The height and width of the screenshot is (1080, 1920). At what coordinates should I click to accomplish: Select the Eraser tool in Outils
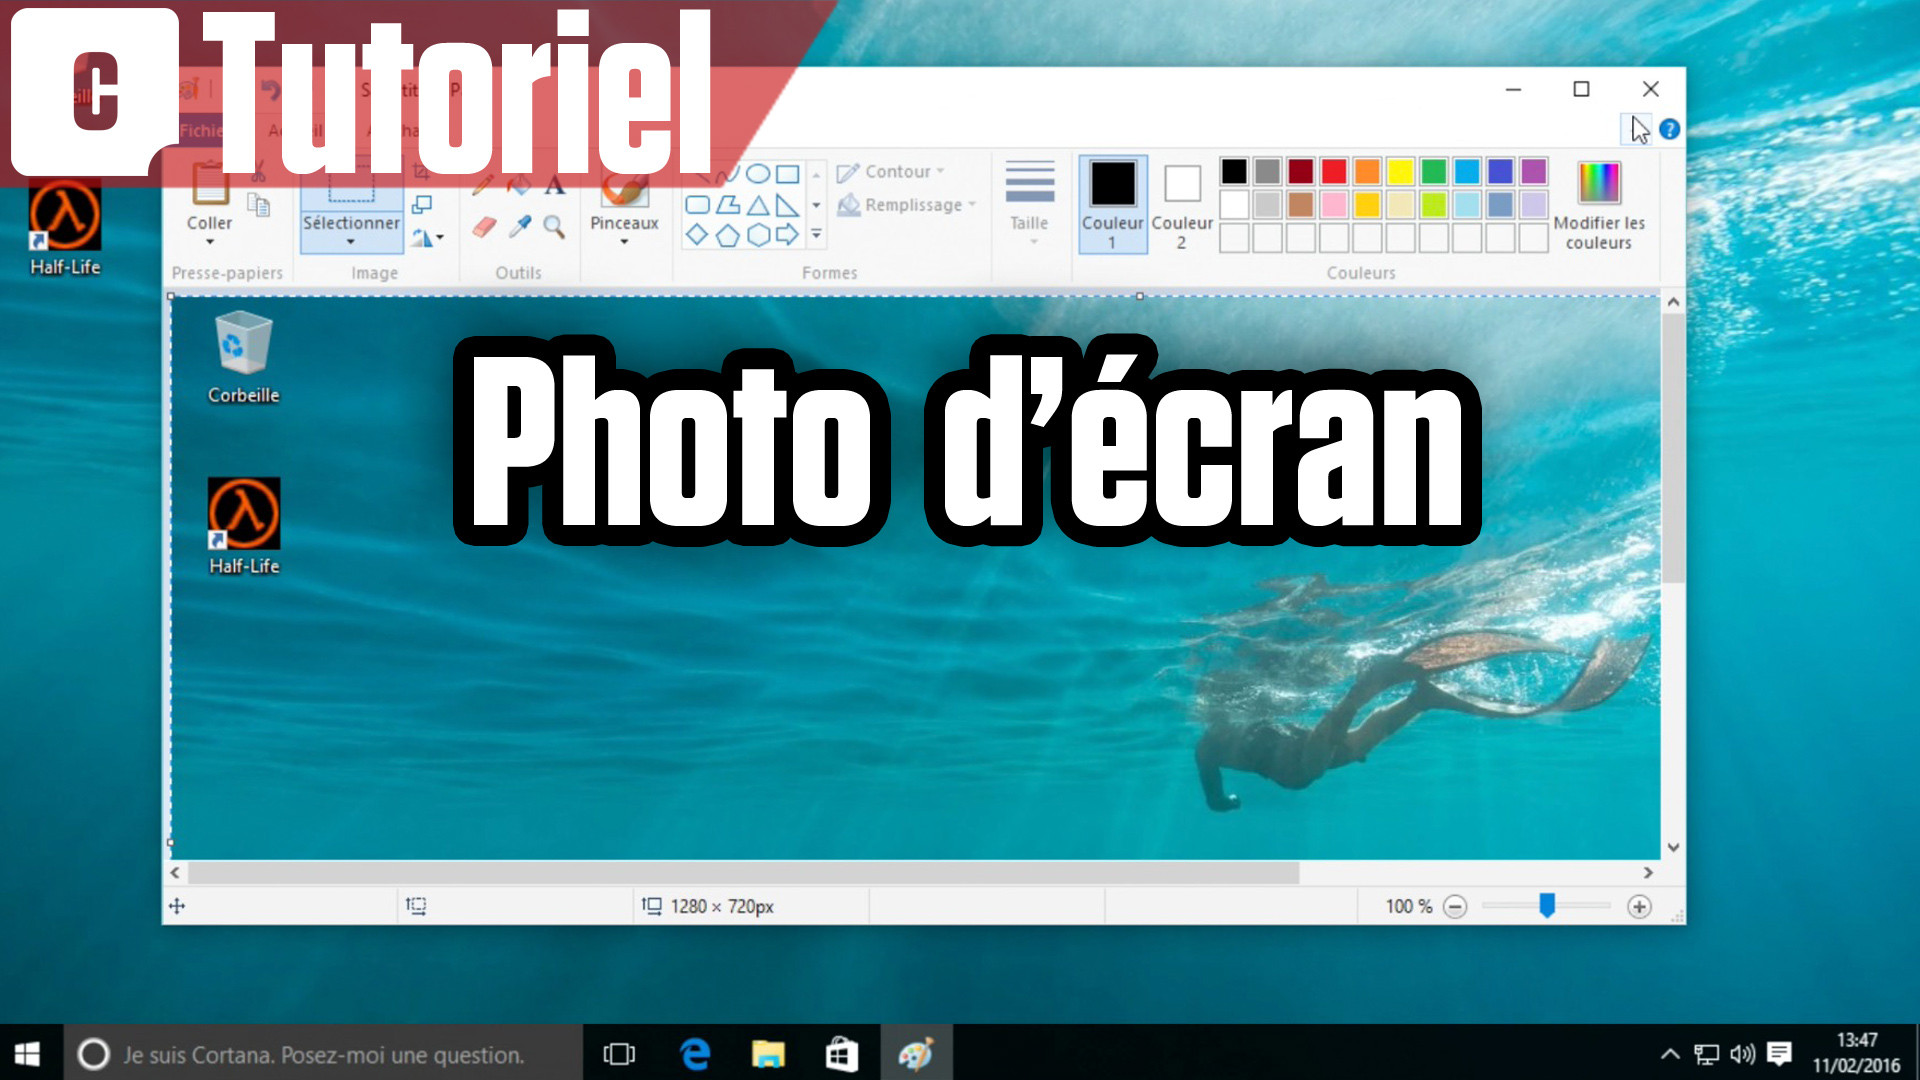[x=484, y=228]
